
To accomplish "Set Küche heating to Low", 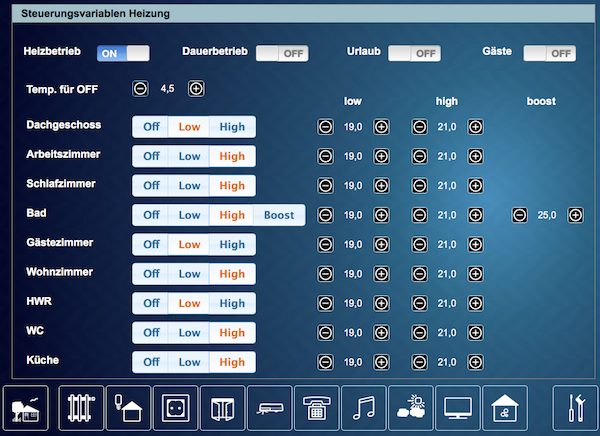I will (x=189, y=362).
